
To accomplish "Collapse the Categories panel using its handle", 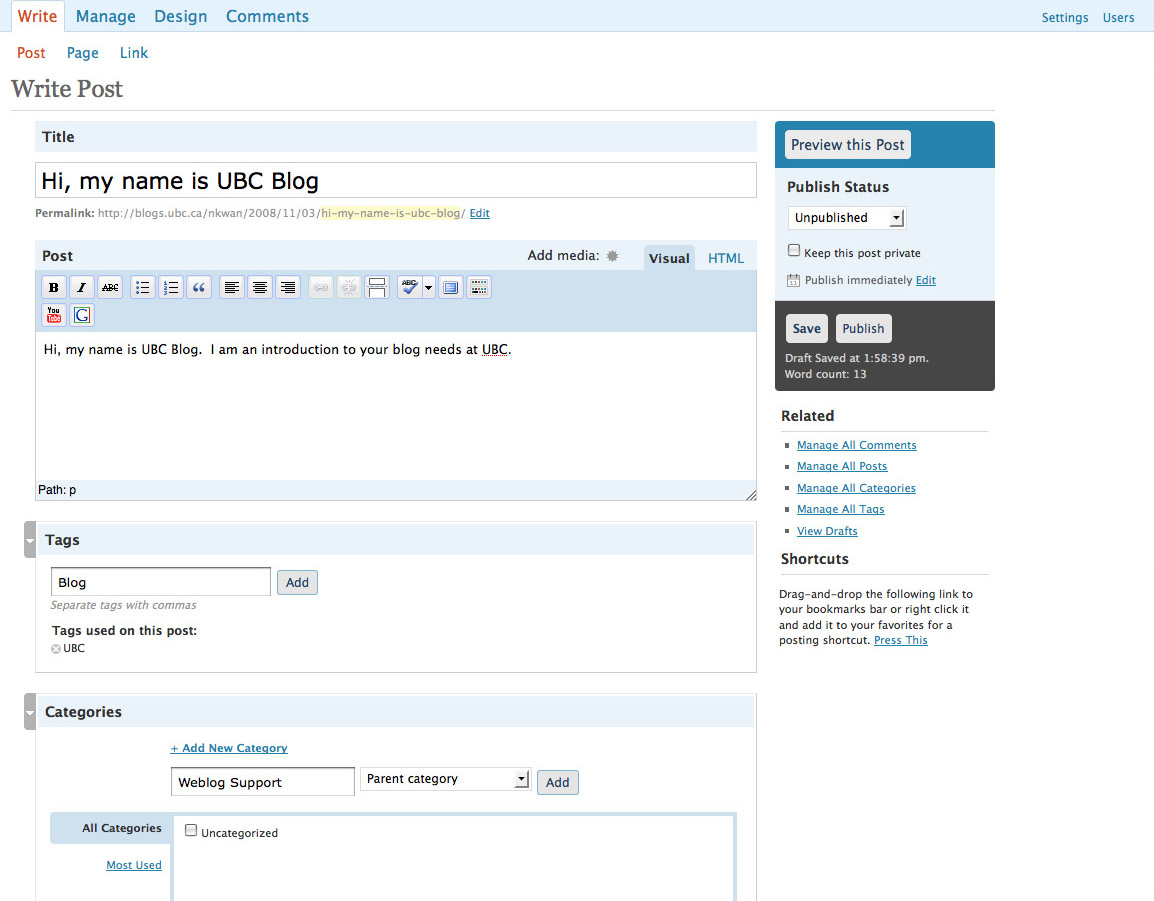I will point(29,712).
